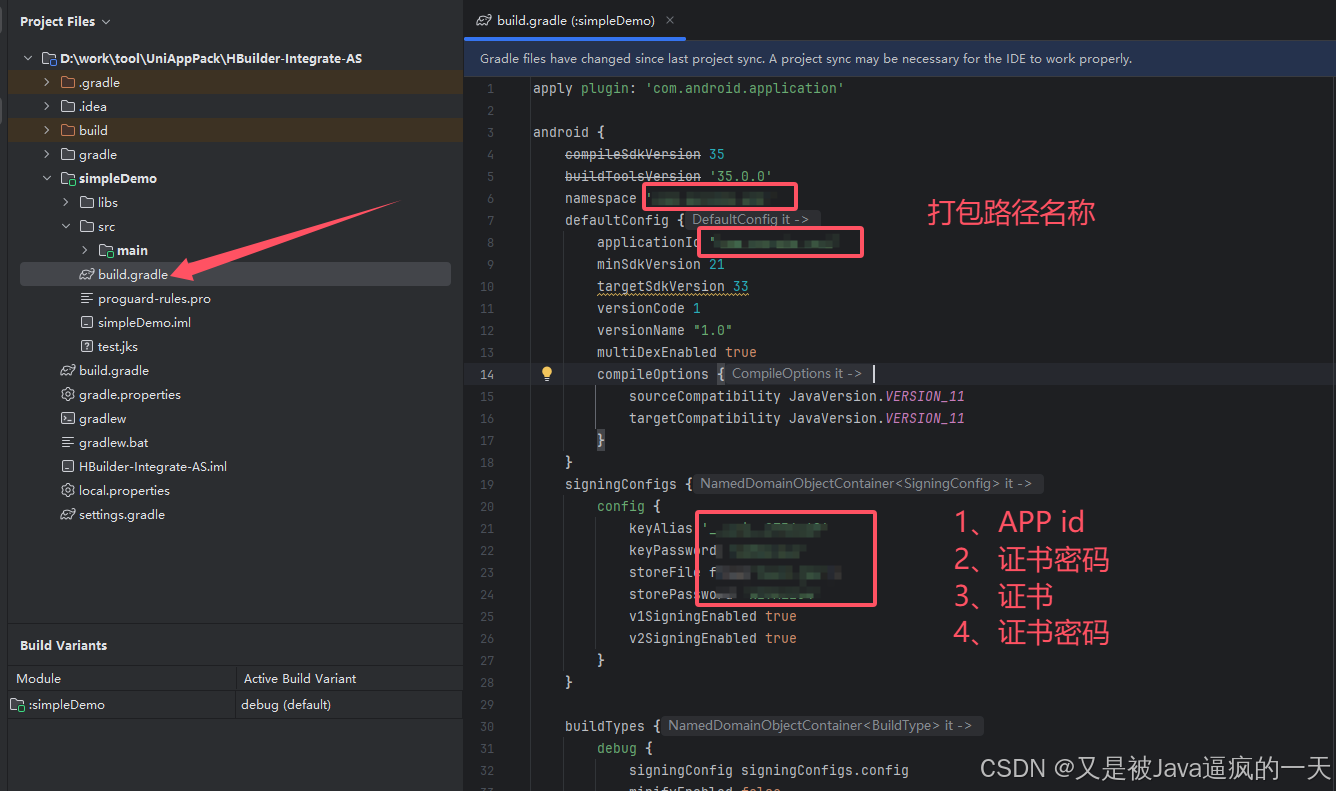Click the Gradle sync notification banner
The height and width of the screenshot is (791, 1336).
pos(900,59)
